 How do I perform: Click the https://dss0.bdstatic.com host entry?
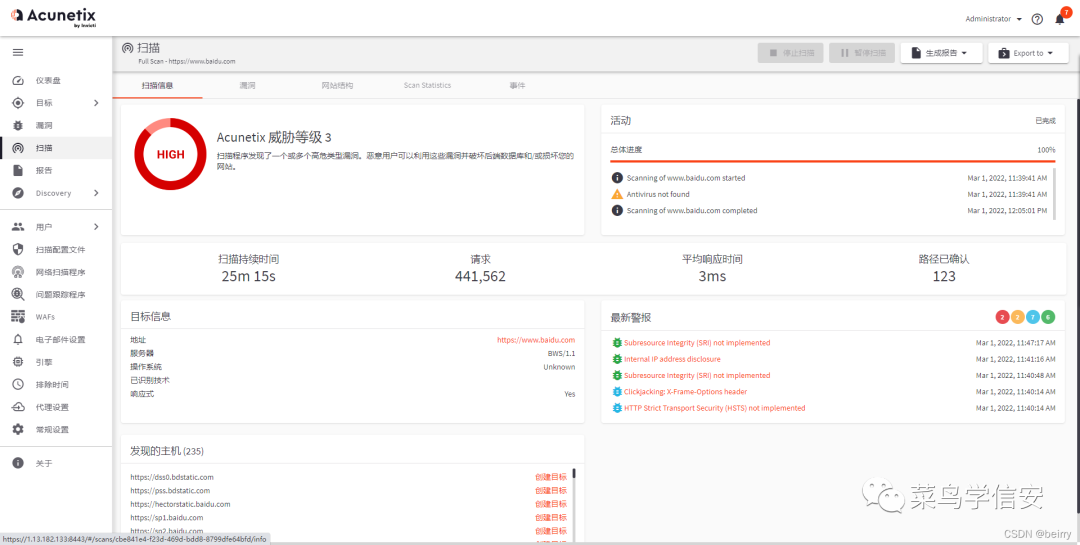pyautogui.click(x=172, y=477)
